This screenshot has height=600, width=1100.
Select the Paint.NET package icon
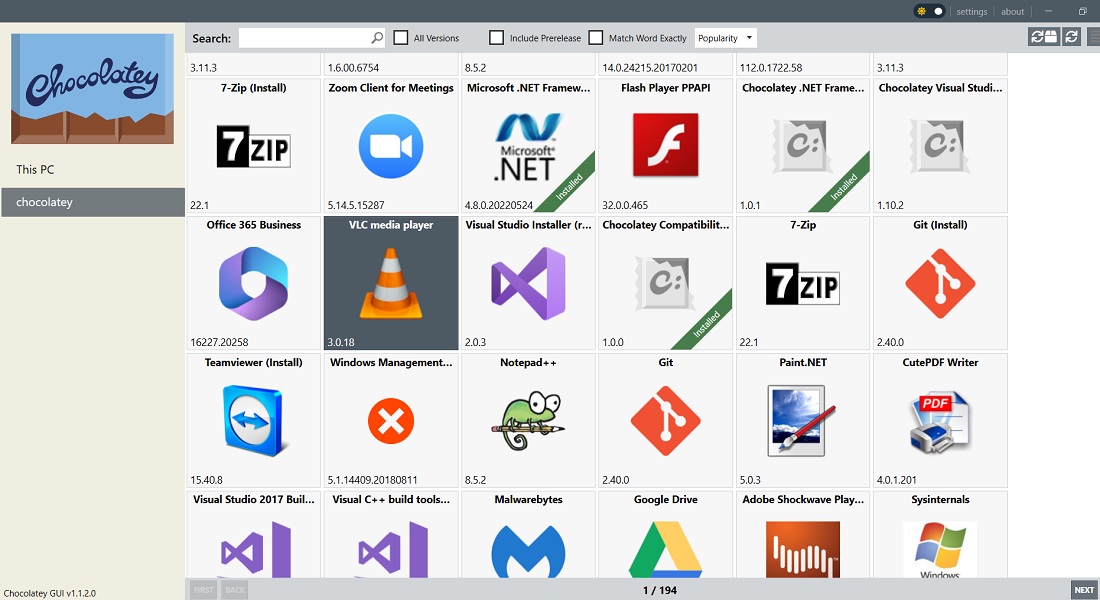(x=803, y=421)
